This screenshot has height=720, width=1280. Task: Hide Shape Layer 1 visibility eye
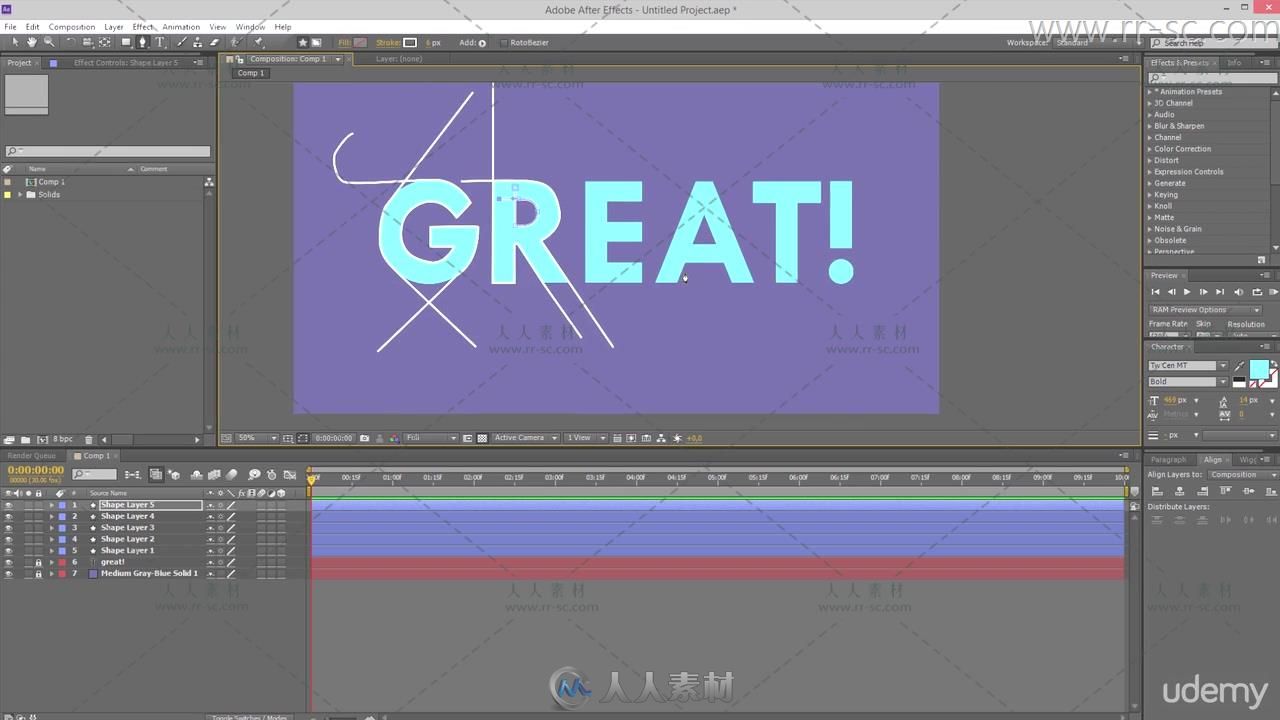(x=9, y=551)
